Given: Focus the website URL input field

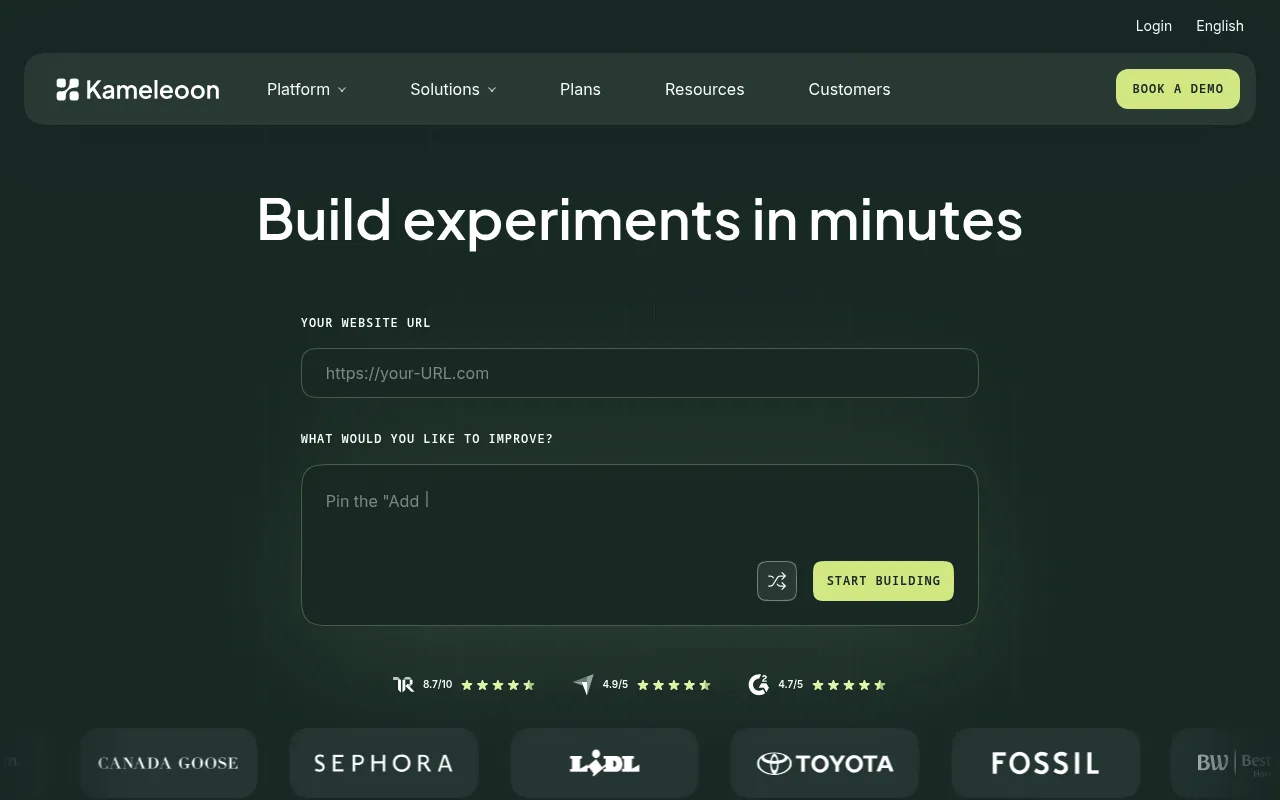Looking at the screenshot, I should click(x=640, y=373).
